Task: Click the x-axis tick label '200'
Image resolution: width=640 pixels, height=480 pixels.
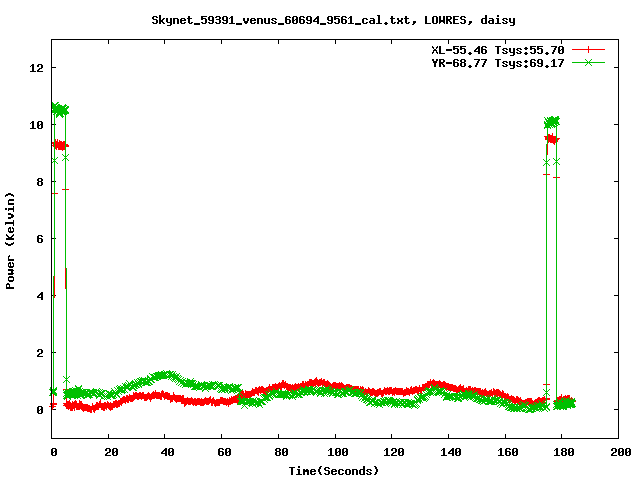Action: tap(620, 452)
